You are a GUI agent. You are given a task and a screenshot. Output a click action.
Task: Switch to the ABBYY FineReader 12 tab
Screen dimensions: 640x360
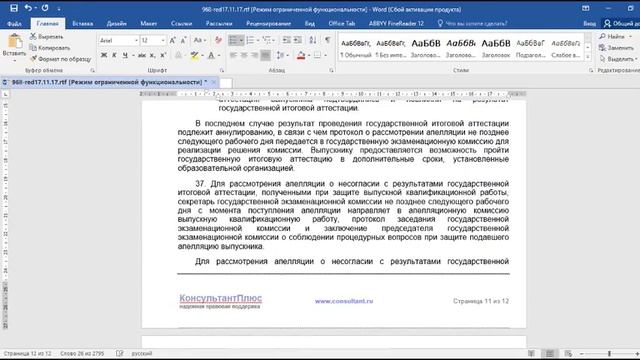click(x=396, y=24)
